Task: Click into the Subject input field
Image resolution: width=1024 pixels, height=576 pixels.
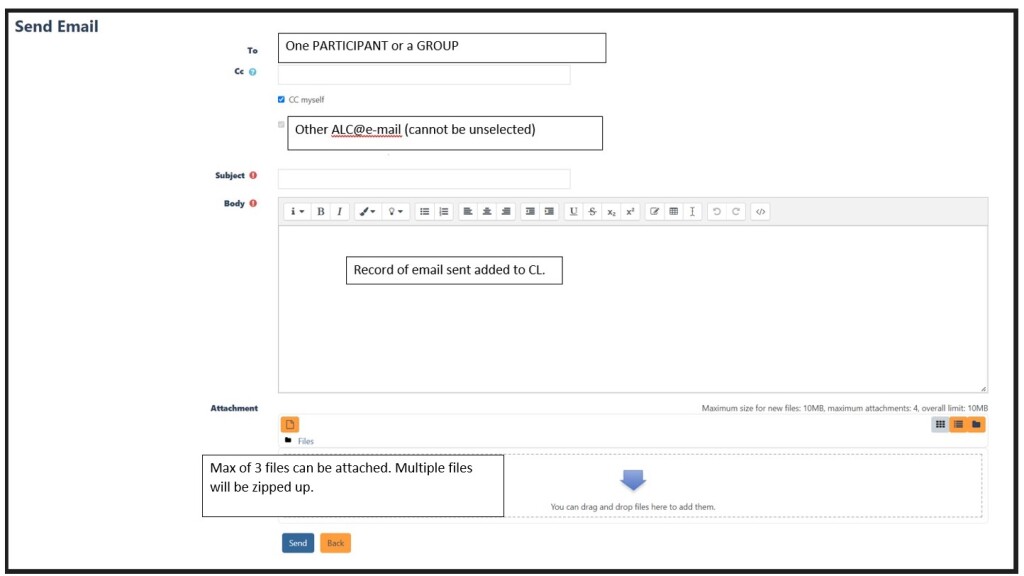Action: coord(424,179)
